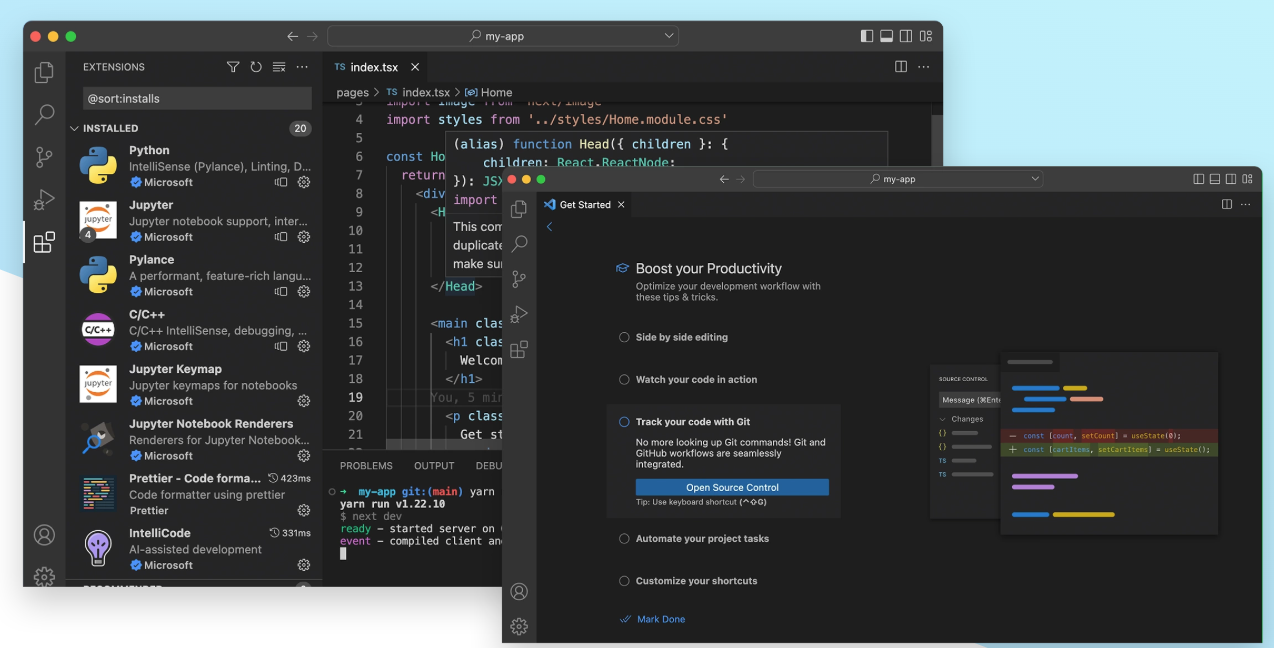The width and height of the screenshot is (1274, 648).
Task: Toggle primary sidebar in front window title bar
Action: tap(1199, 179)
